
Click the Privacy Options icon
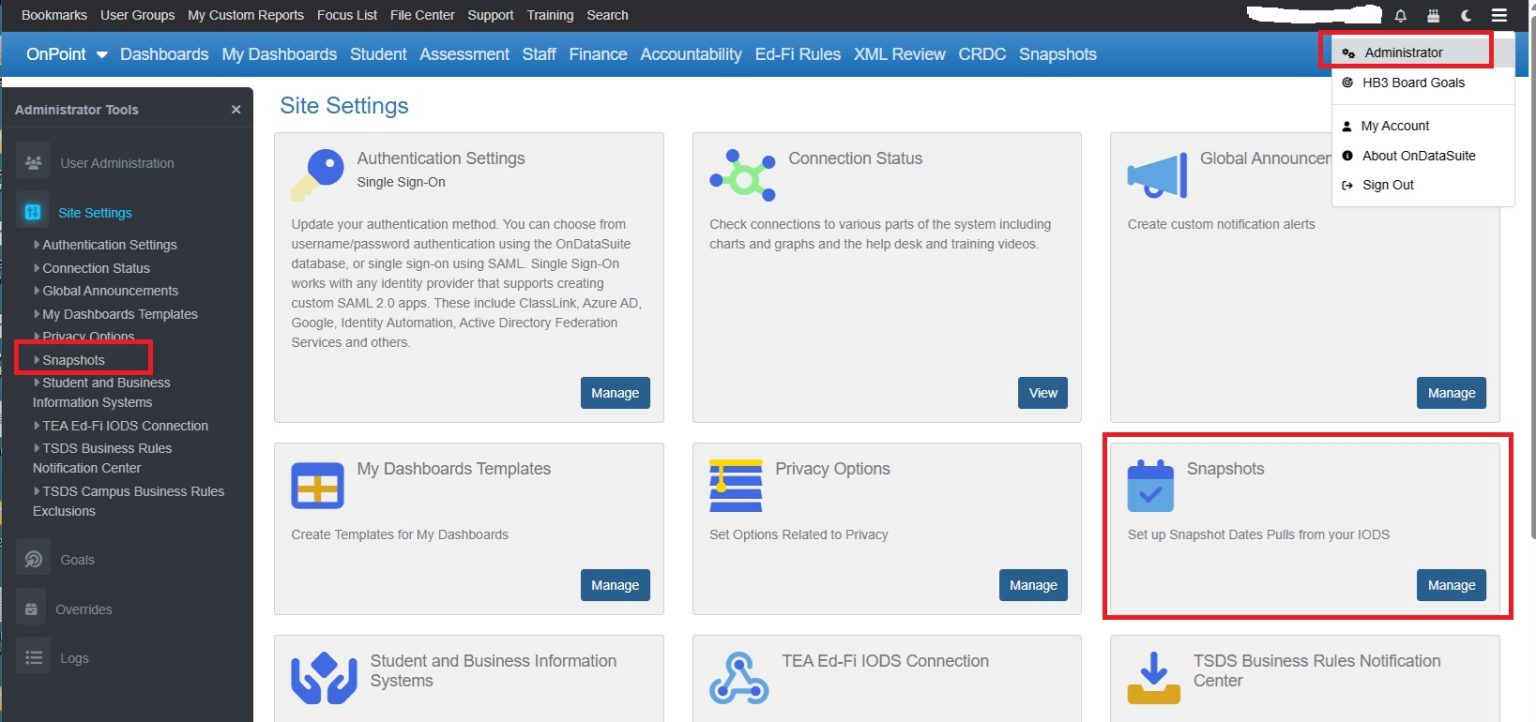coord(735,486)
